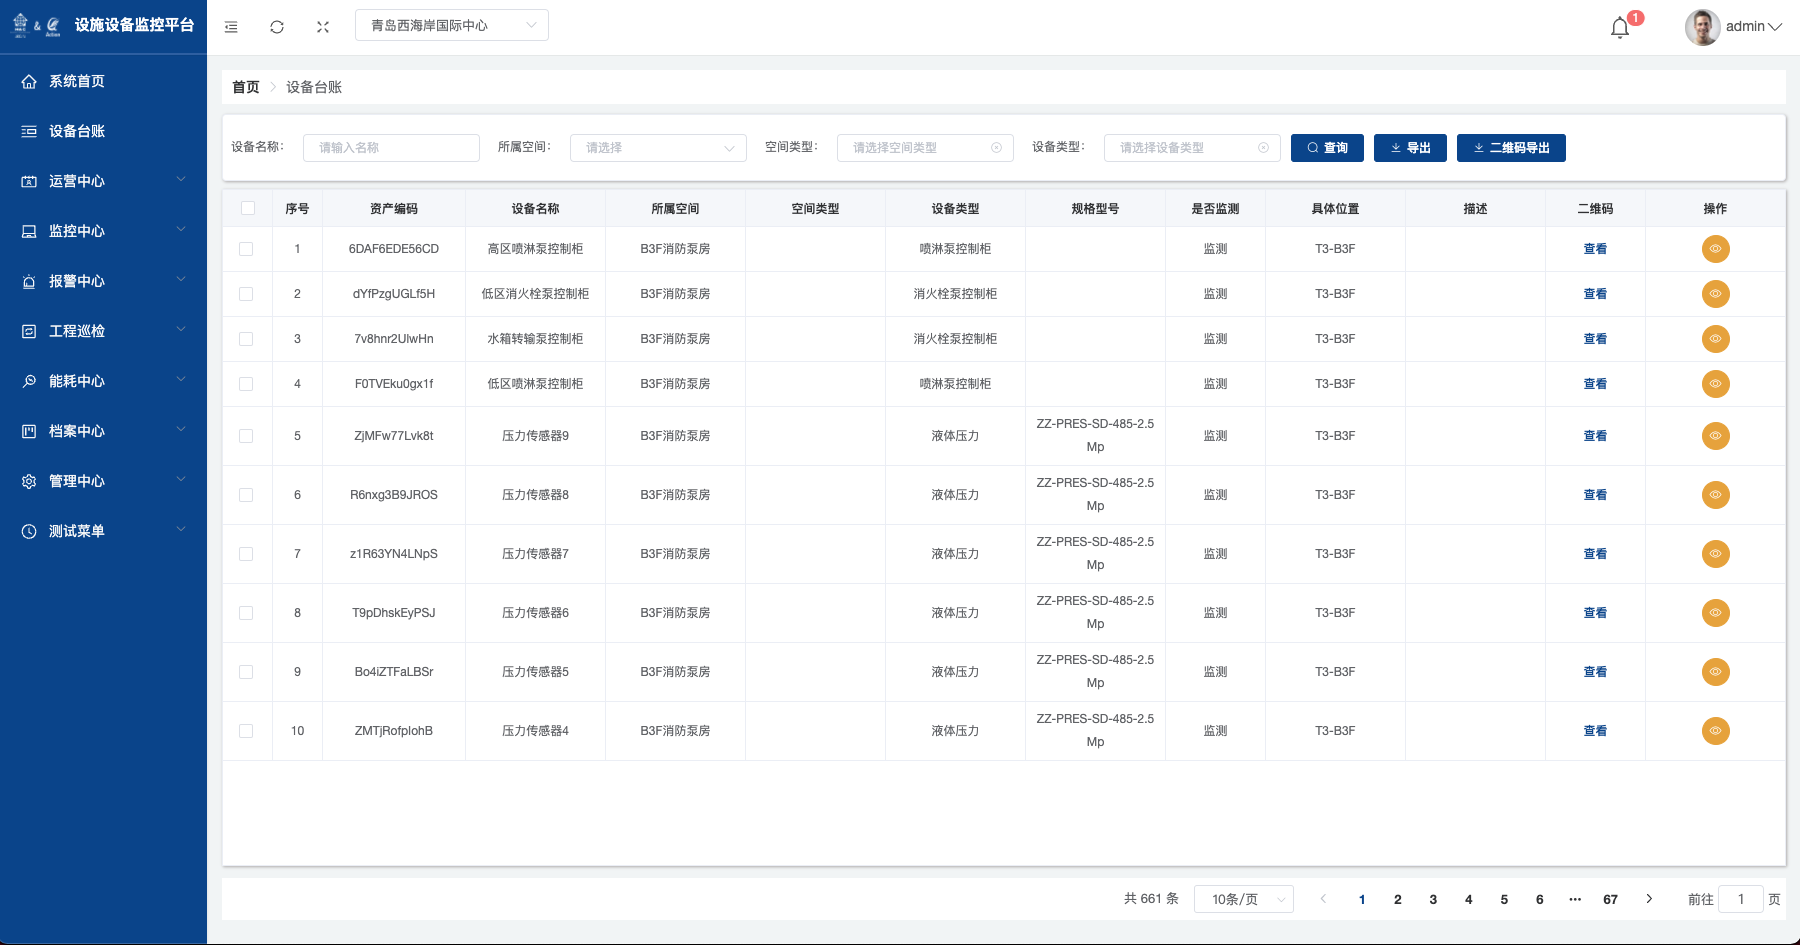The height and width of the screenshot is (945, 1800).
Task: Click the admin user avatar
Action: tap(1702, 27)
